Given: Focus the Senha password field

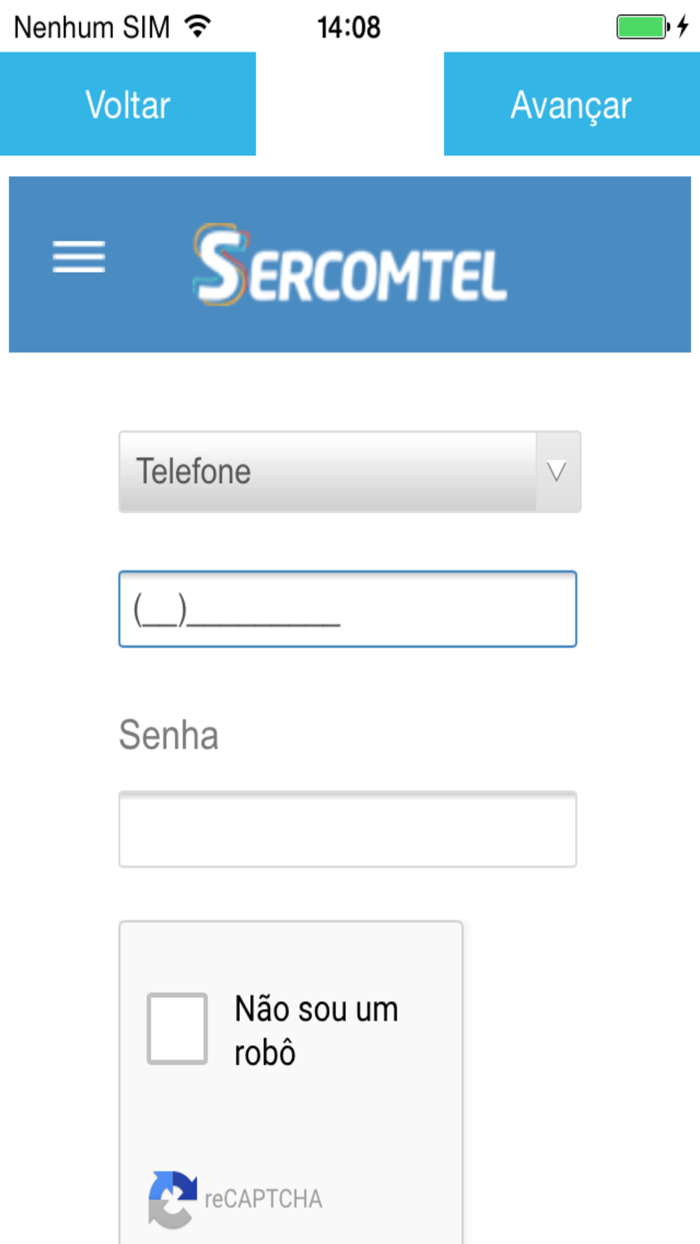Looking at the screenshot, I should coord(348,830).
